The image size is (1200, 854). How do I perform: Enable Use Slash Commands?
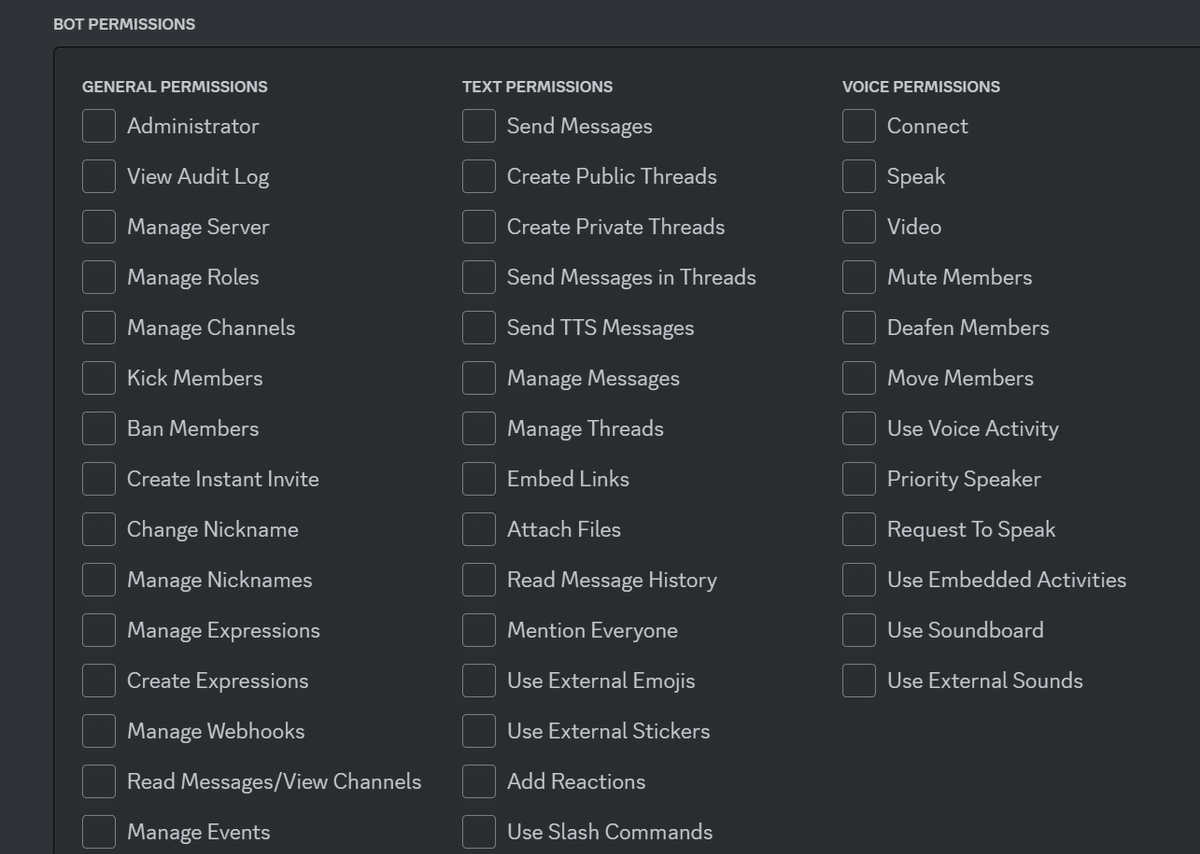(478, 831)
